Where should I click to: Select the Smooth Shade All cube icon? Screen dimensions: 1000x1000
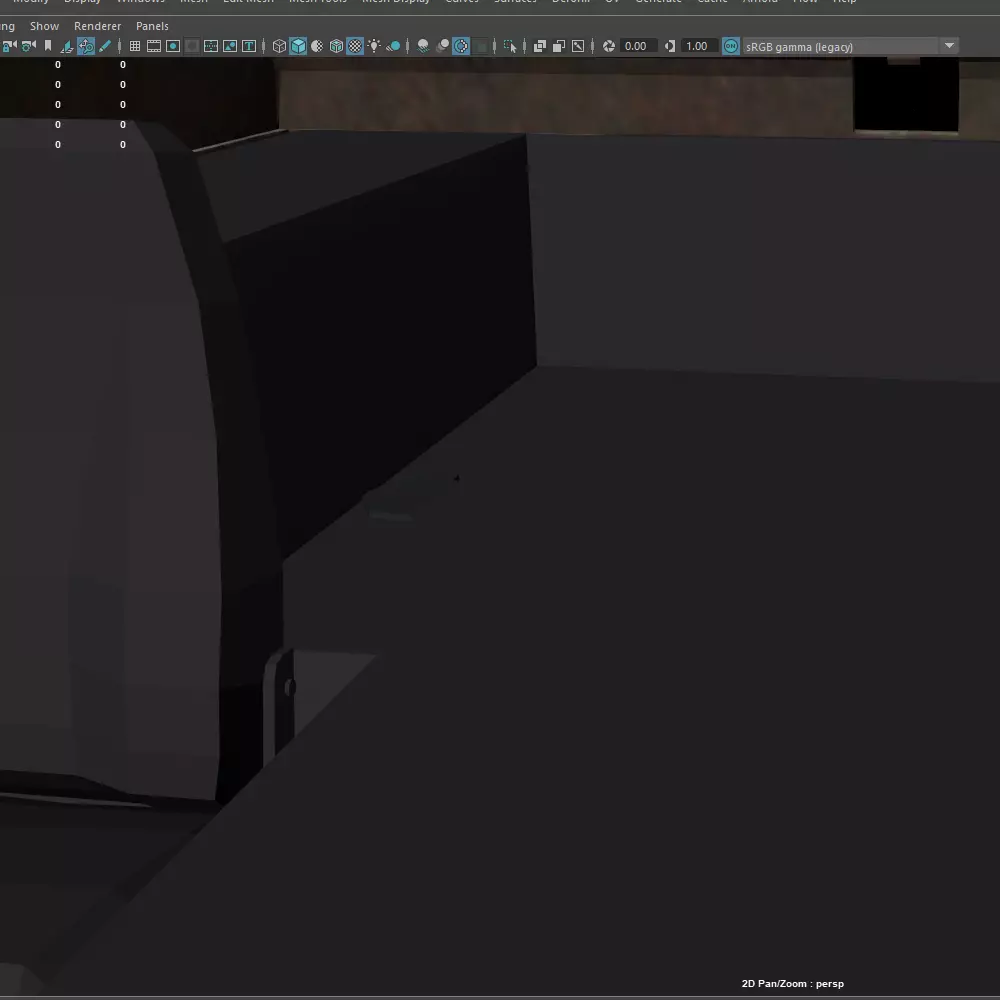tap(298, 46)
